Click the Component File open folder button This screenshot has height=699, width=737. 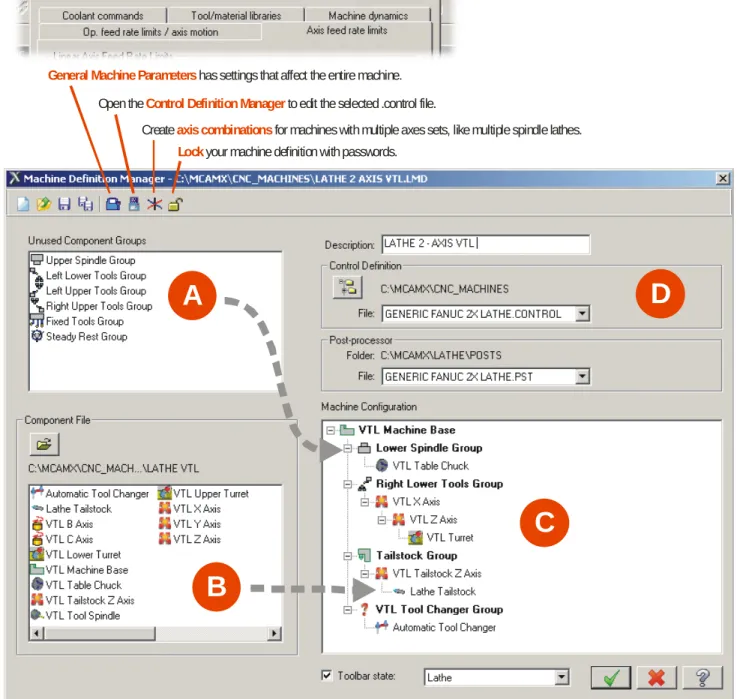44,444
